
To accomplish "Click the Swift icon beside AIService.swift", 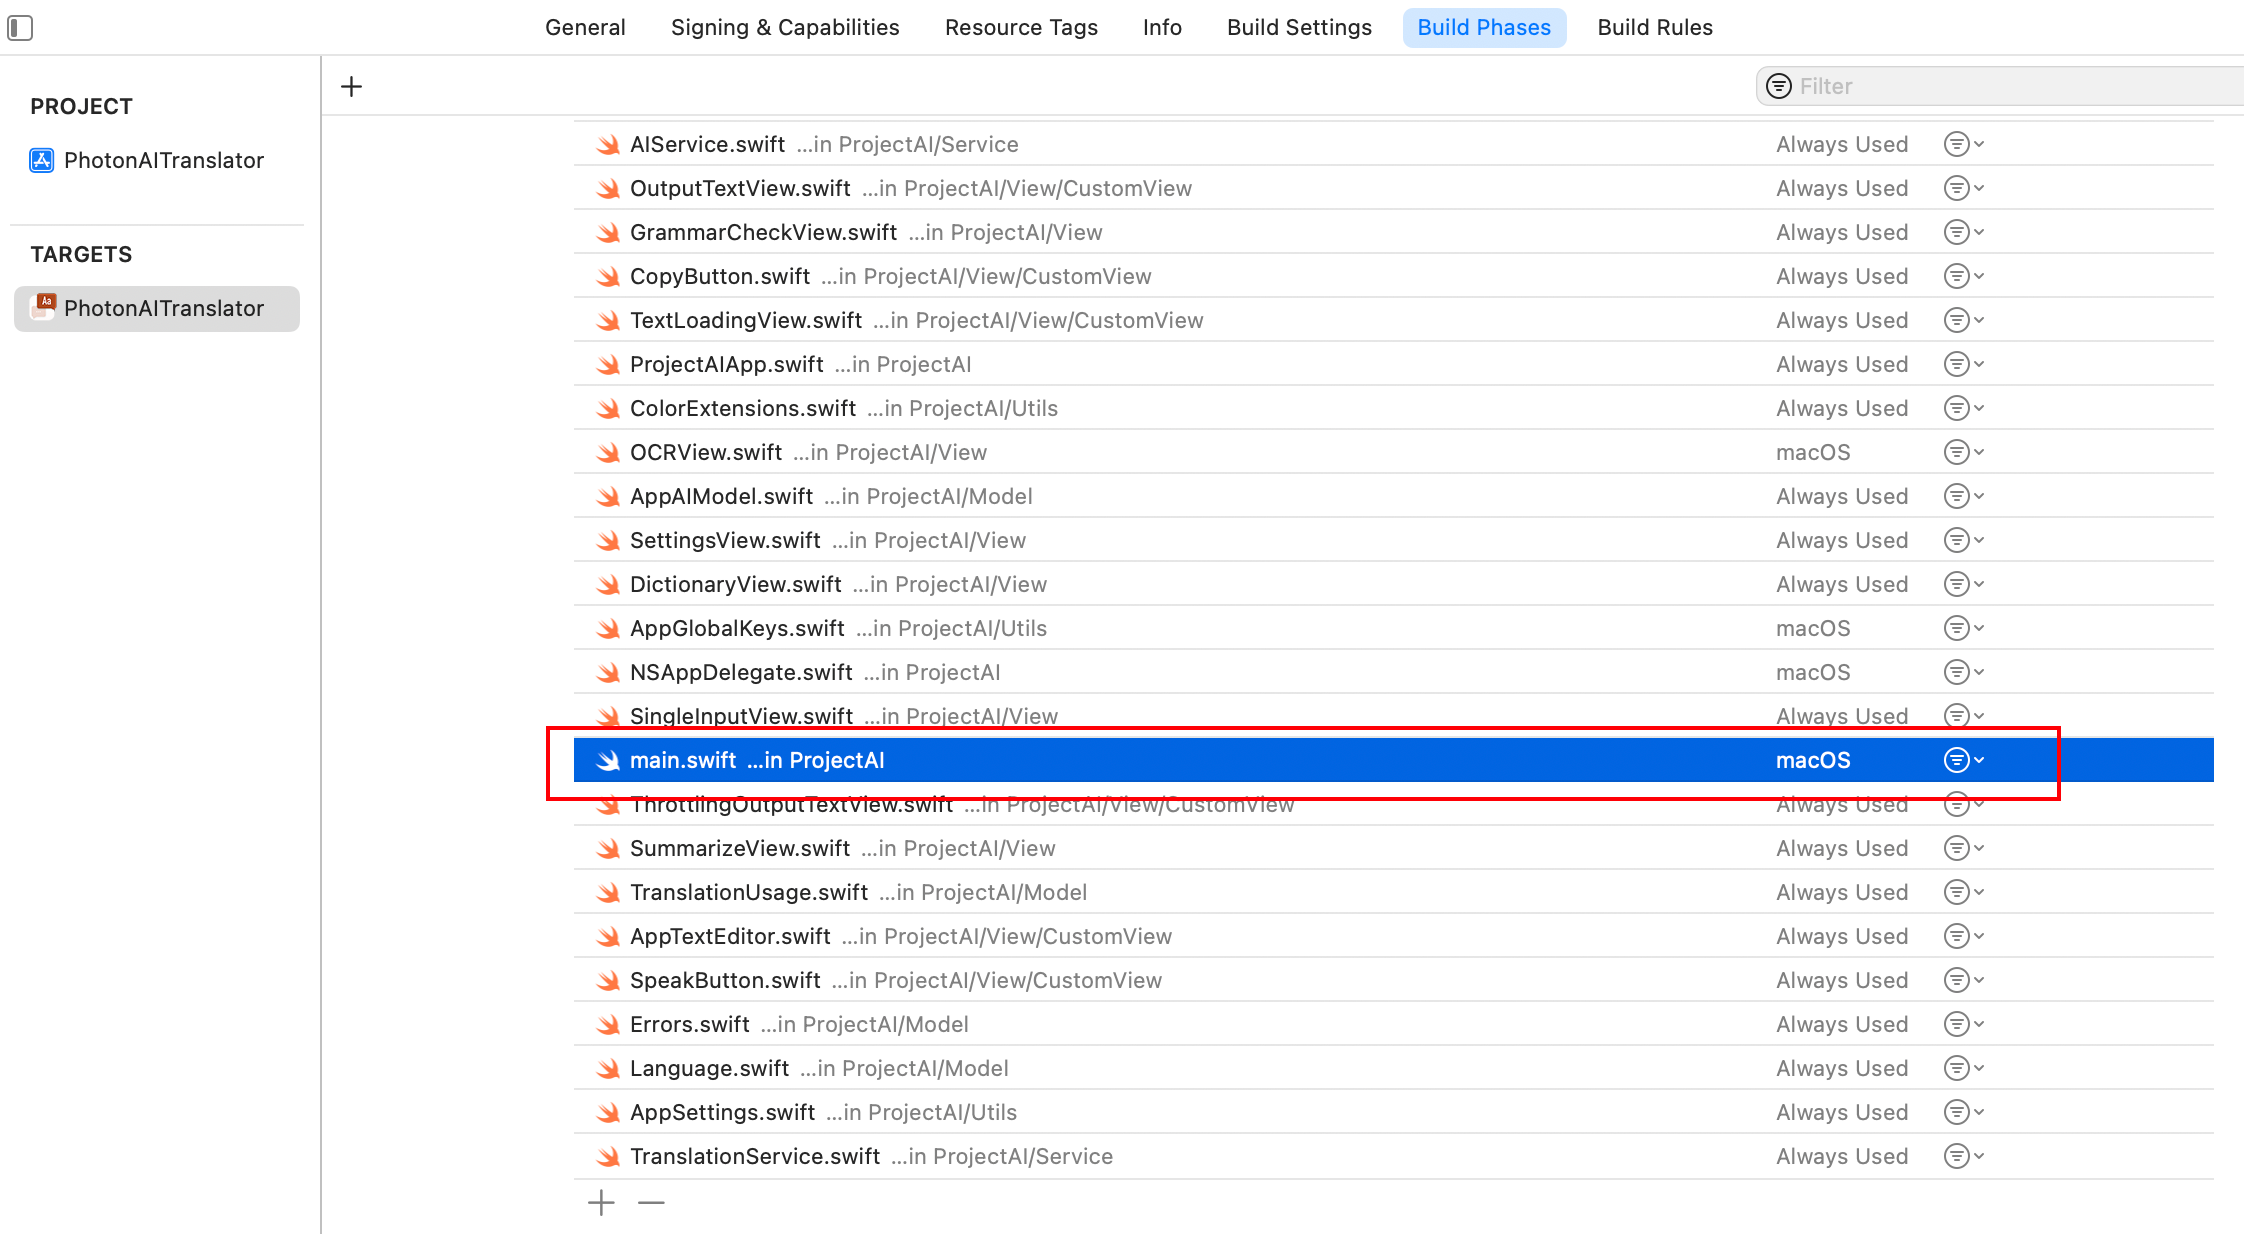I will (608, 144).
